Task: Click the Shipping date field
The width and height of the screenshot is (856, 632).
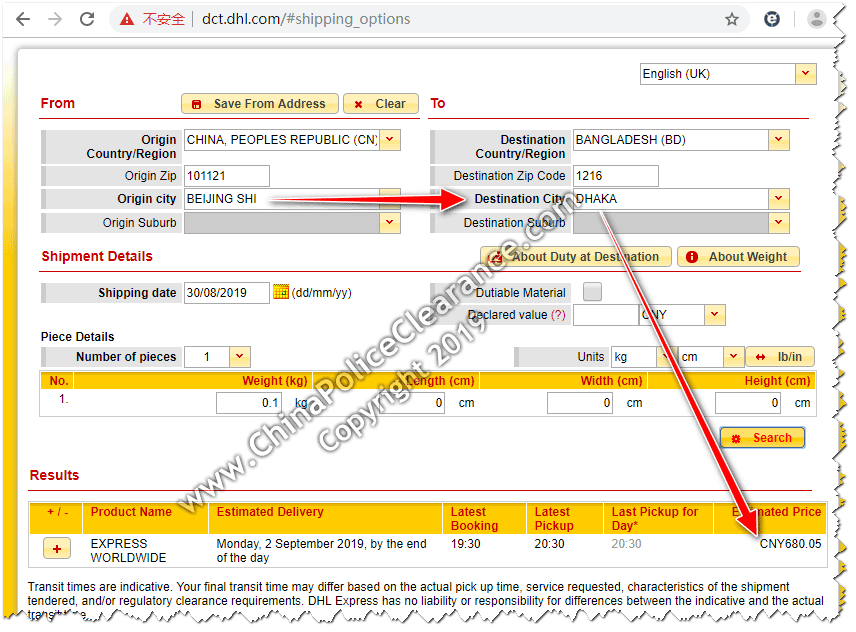Action: (x=227, y=293)
